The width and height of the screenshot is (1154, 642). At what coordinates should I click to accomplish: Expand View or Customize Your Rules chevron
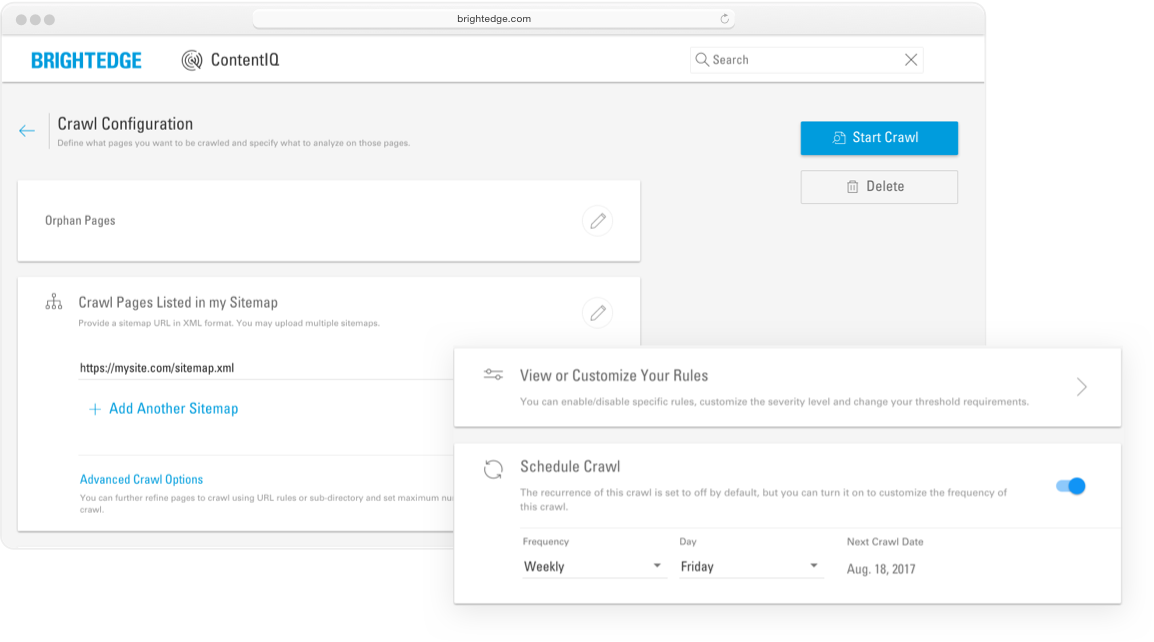pos(1081,387)
